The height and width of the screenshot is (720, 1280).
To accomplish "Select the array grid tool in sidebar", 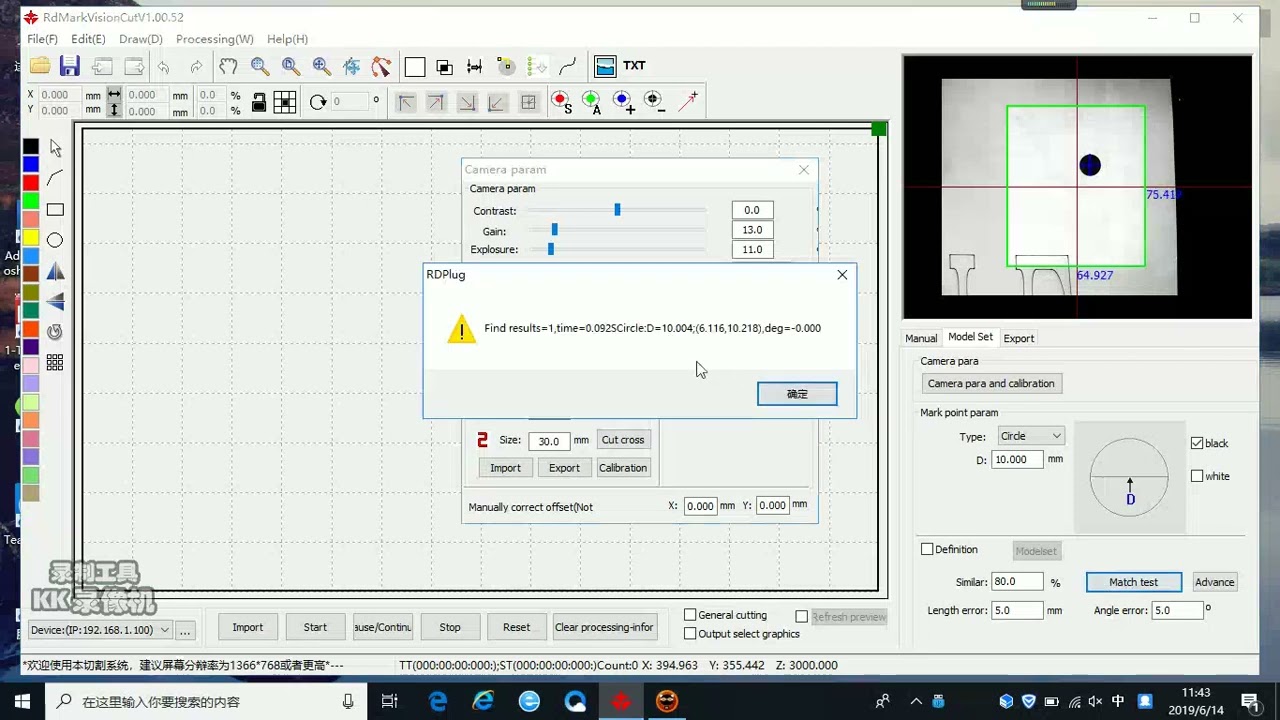I will (x=55, y=362).
